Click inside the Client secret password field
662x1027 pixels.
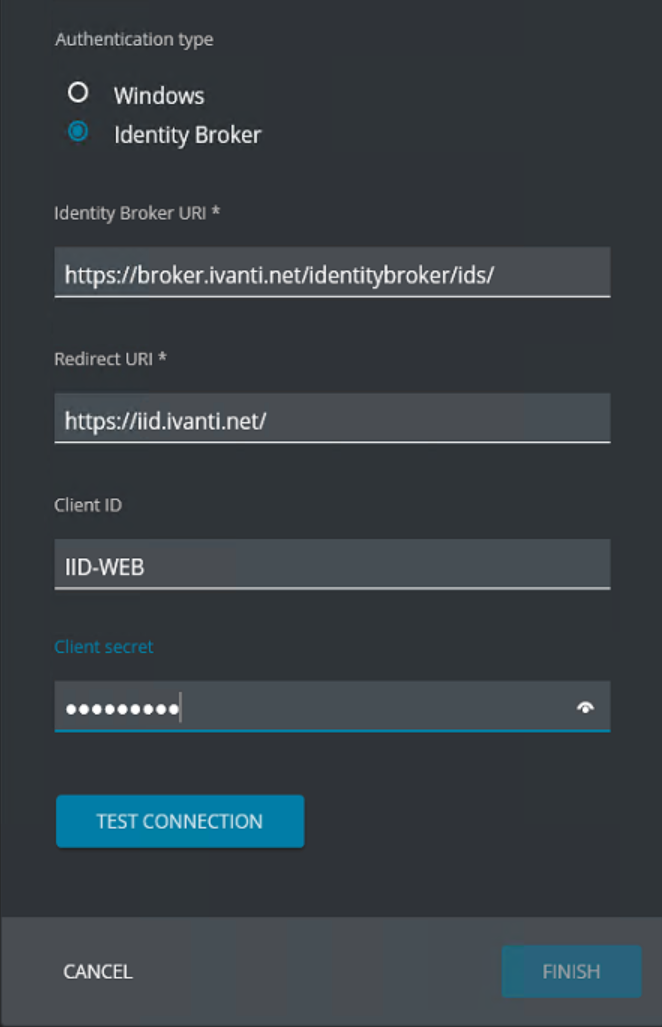pyautogui.click(x=332, y=706)
